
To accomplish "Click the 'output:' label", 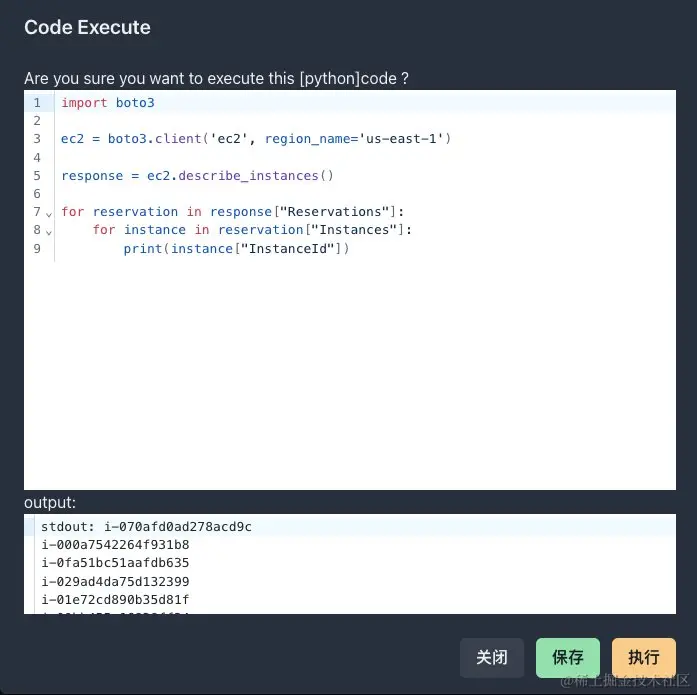I will pyautogui.click(x=50, y=503).
